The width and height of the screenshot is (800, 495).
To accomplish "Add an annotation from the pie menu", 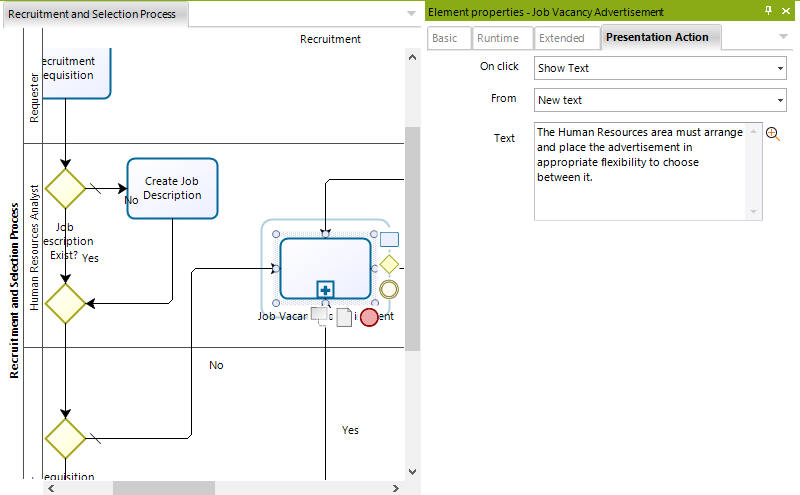I will coord(319,315).
